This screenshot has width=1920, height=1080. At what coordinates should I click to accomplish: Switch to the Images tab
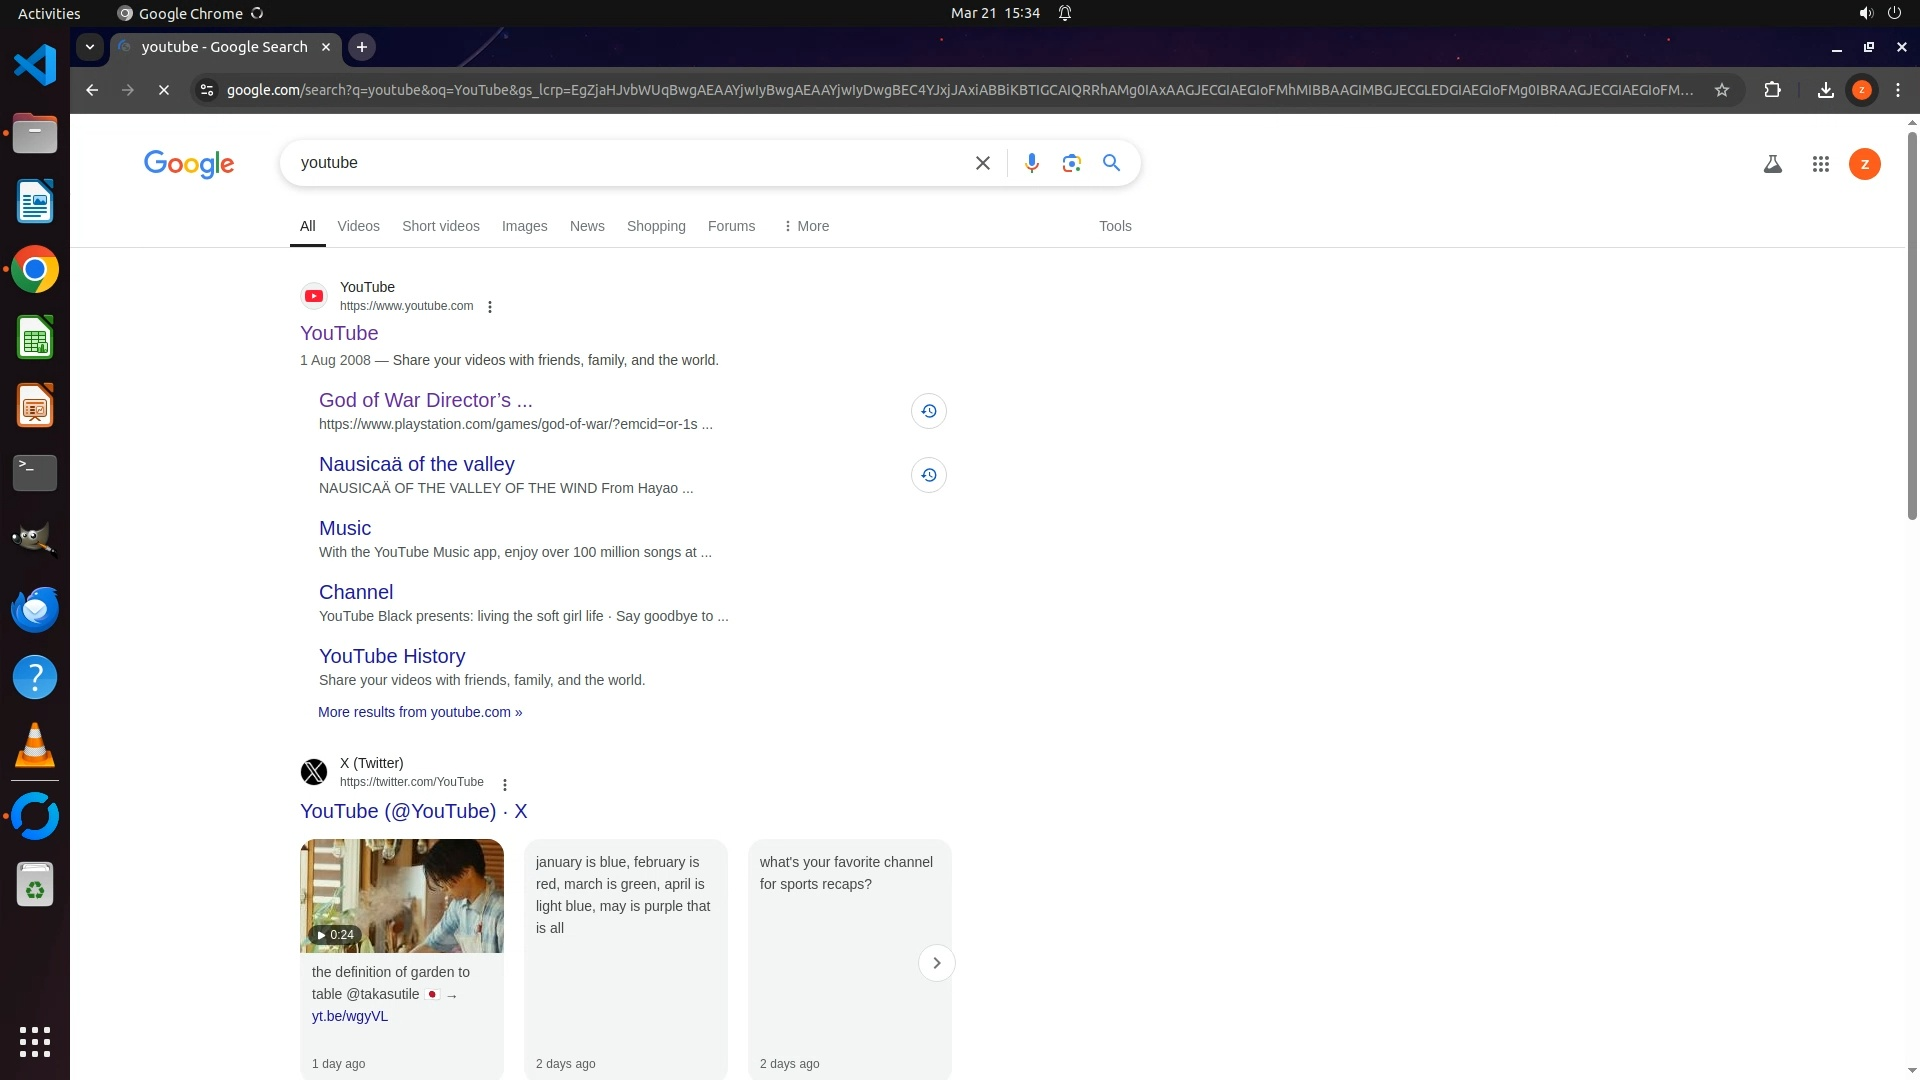pos(524,226)
